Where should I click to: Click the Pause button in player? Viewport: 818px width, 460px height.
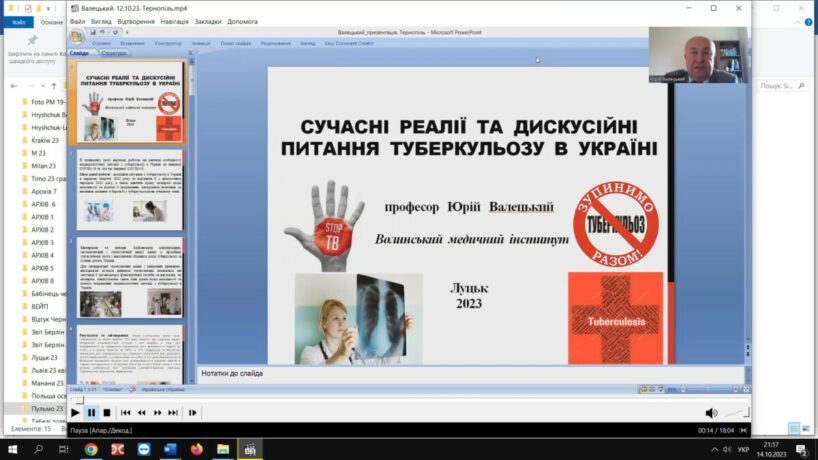[x=91, y=412]
